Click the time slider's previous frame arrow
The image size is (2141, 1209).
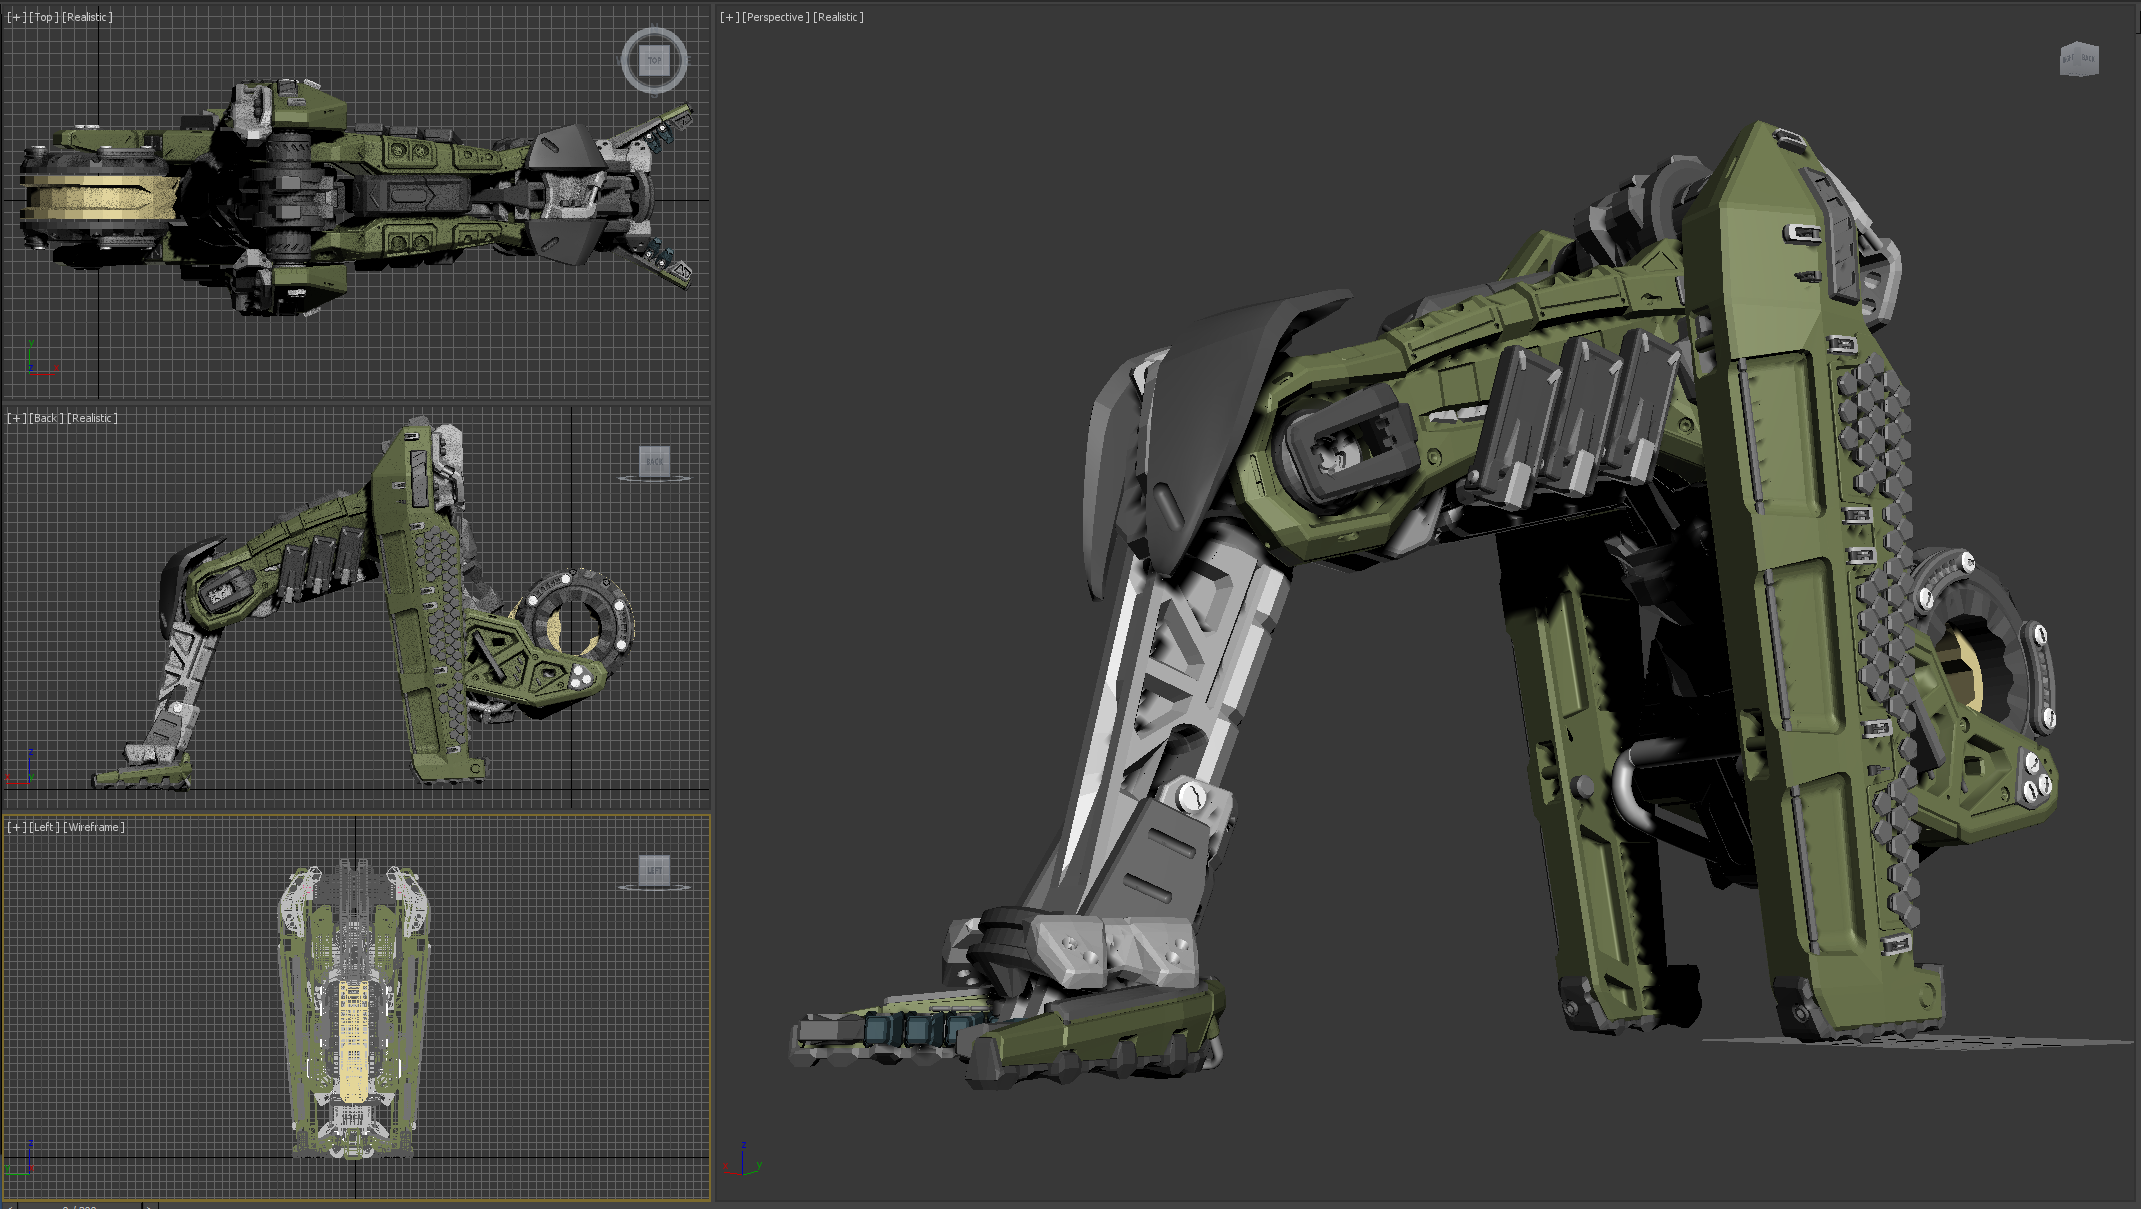tap(9, 1205)
